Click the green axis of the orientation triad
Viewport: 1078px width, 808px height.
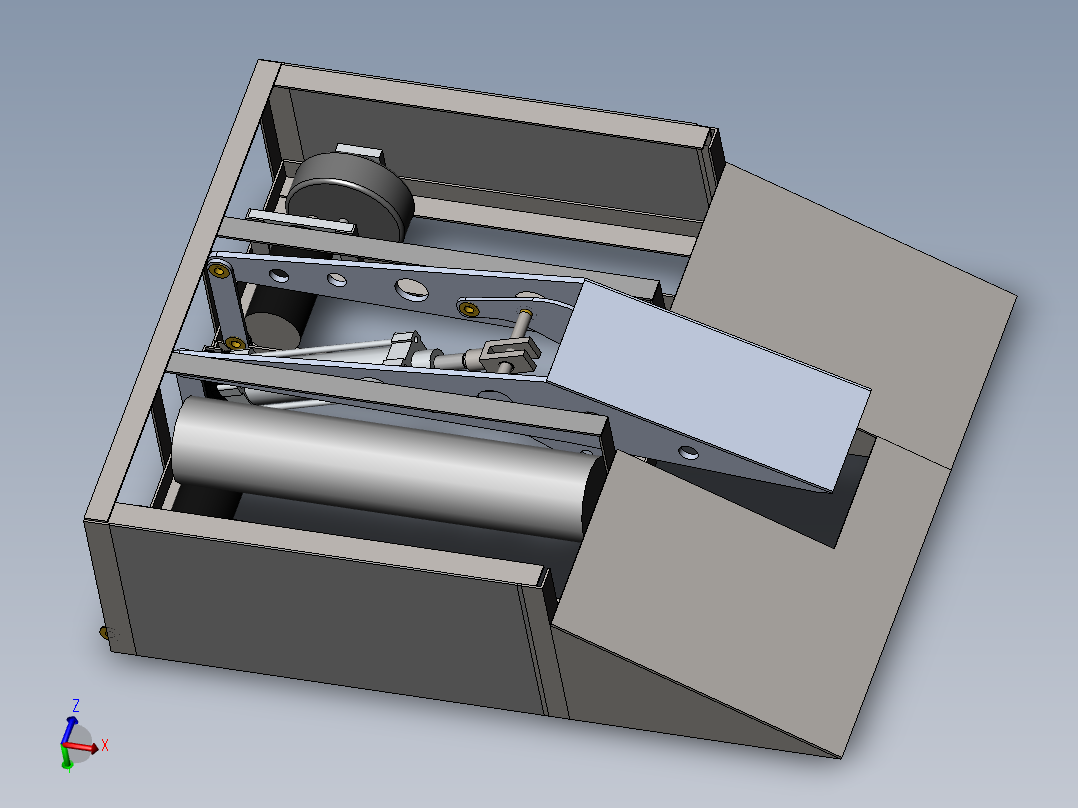pyautogui.click(x=66, y=756)
